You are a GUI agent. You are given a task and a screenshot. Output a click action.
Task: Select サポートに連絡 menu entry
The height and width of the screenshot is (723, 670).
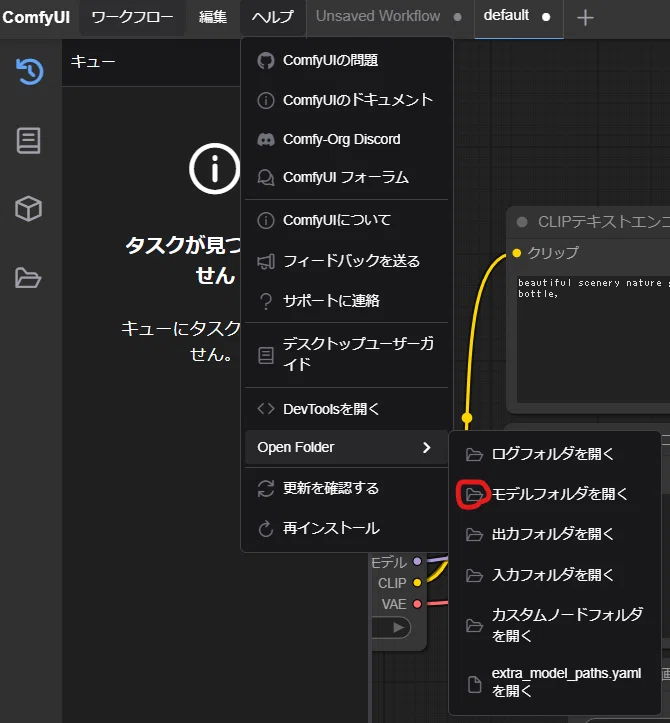pyautogui.click(x=347, y=301)
